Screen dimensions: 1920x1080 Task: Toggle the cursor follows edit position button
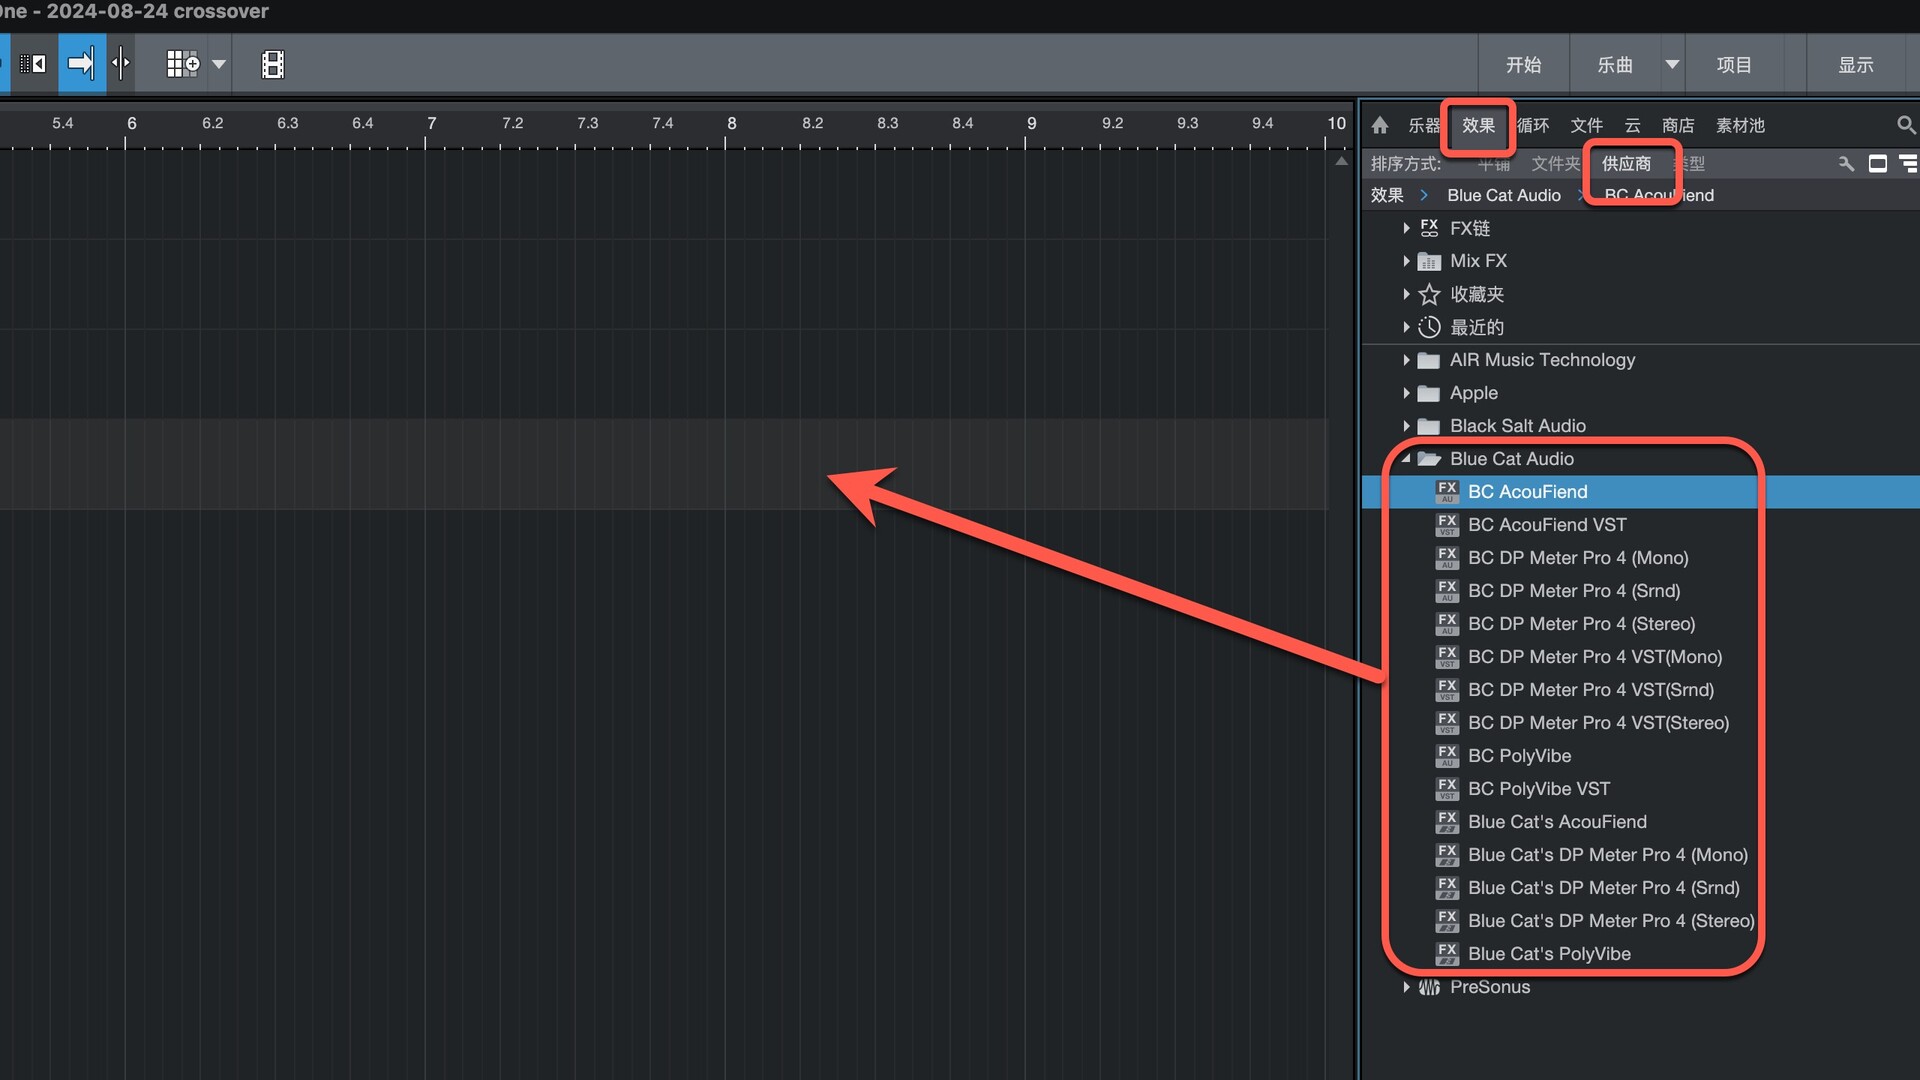click(121, 64)
